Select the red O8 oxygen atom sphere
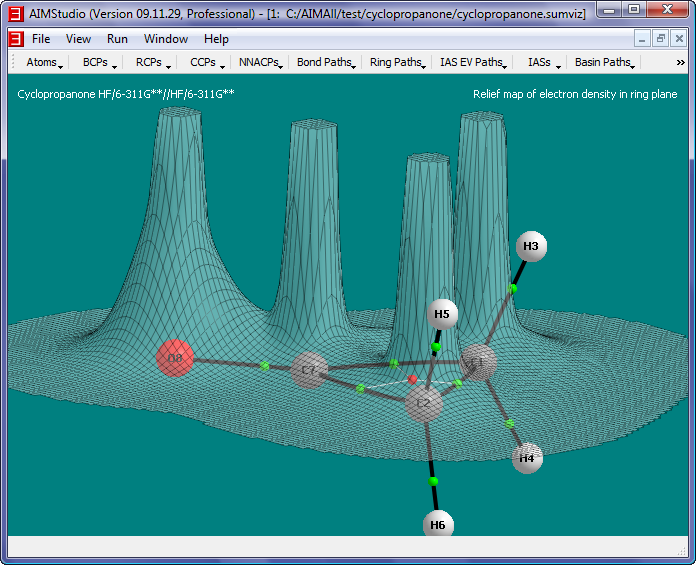The width and height of the screenshot is (696, 565). point(175,358)
